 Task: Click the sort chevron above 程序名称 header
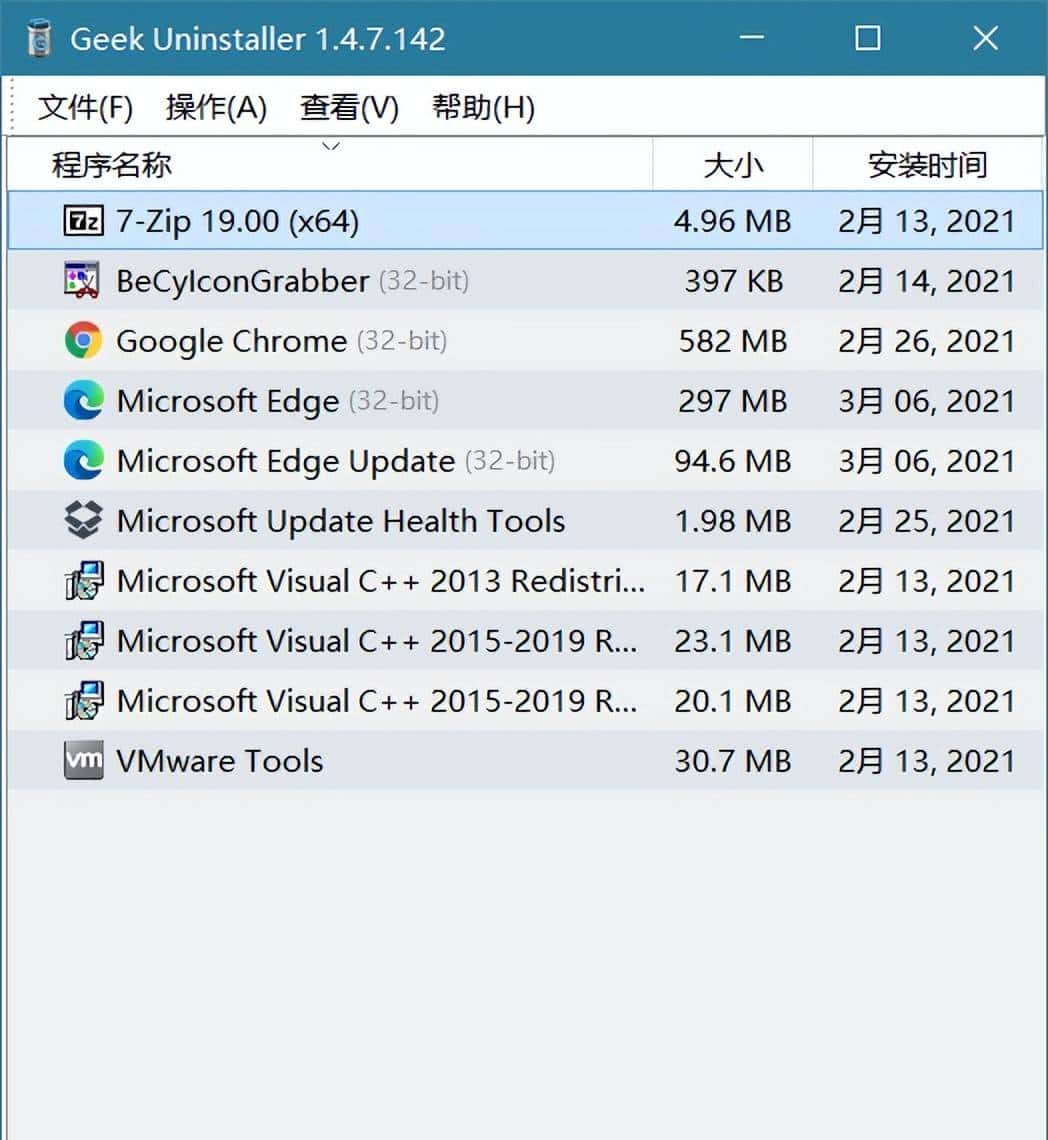click(330, 146)
